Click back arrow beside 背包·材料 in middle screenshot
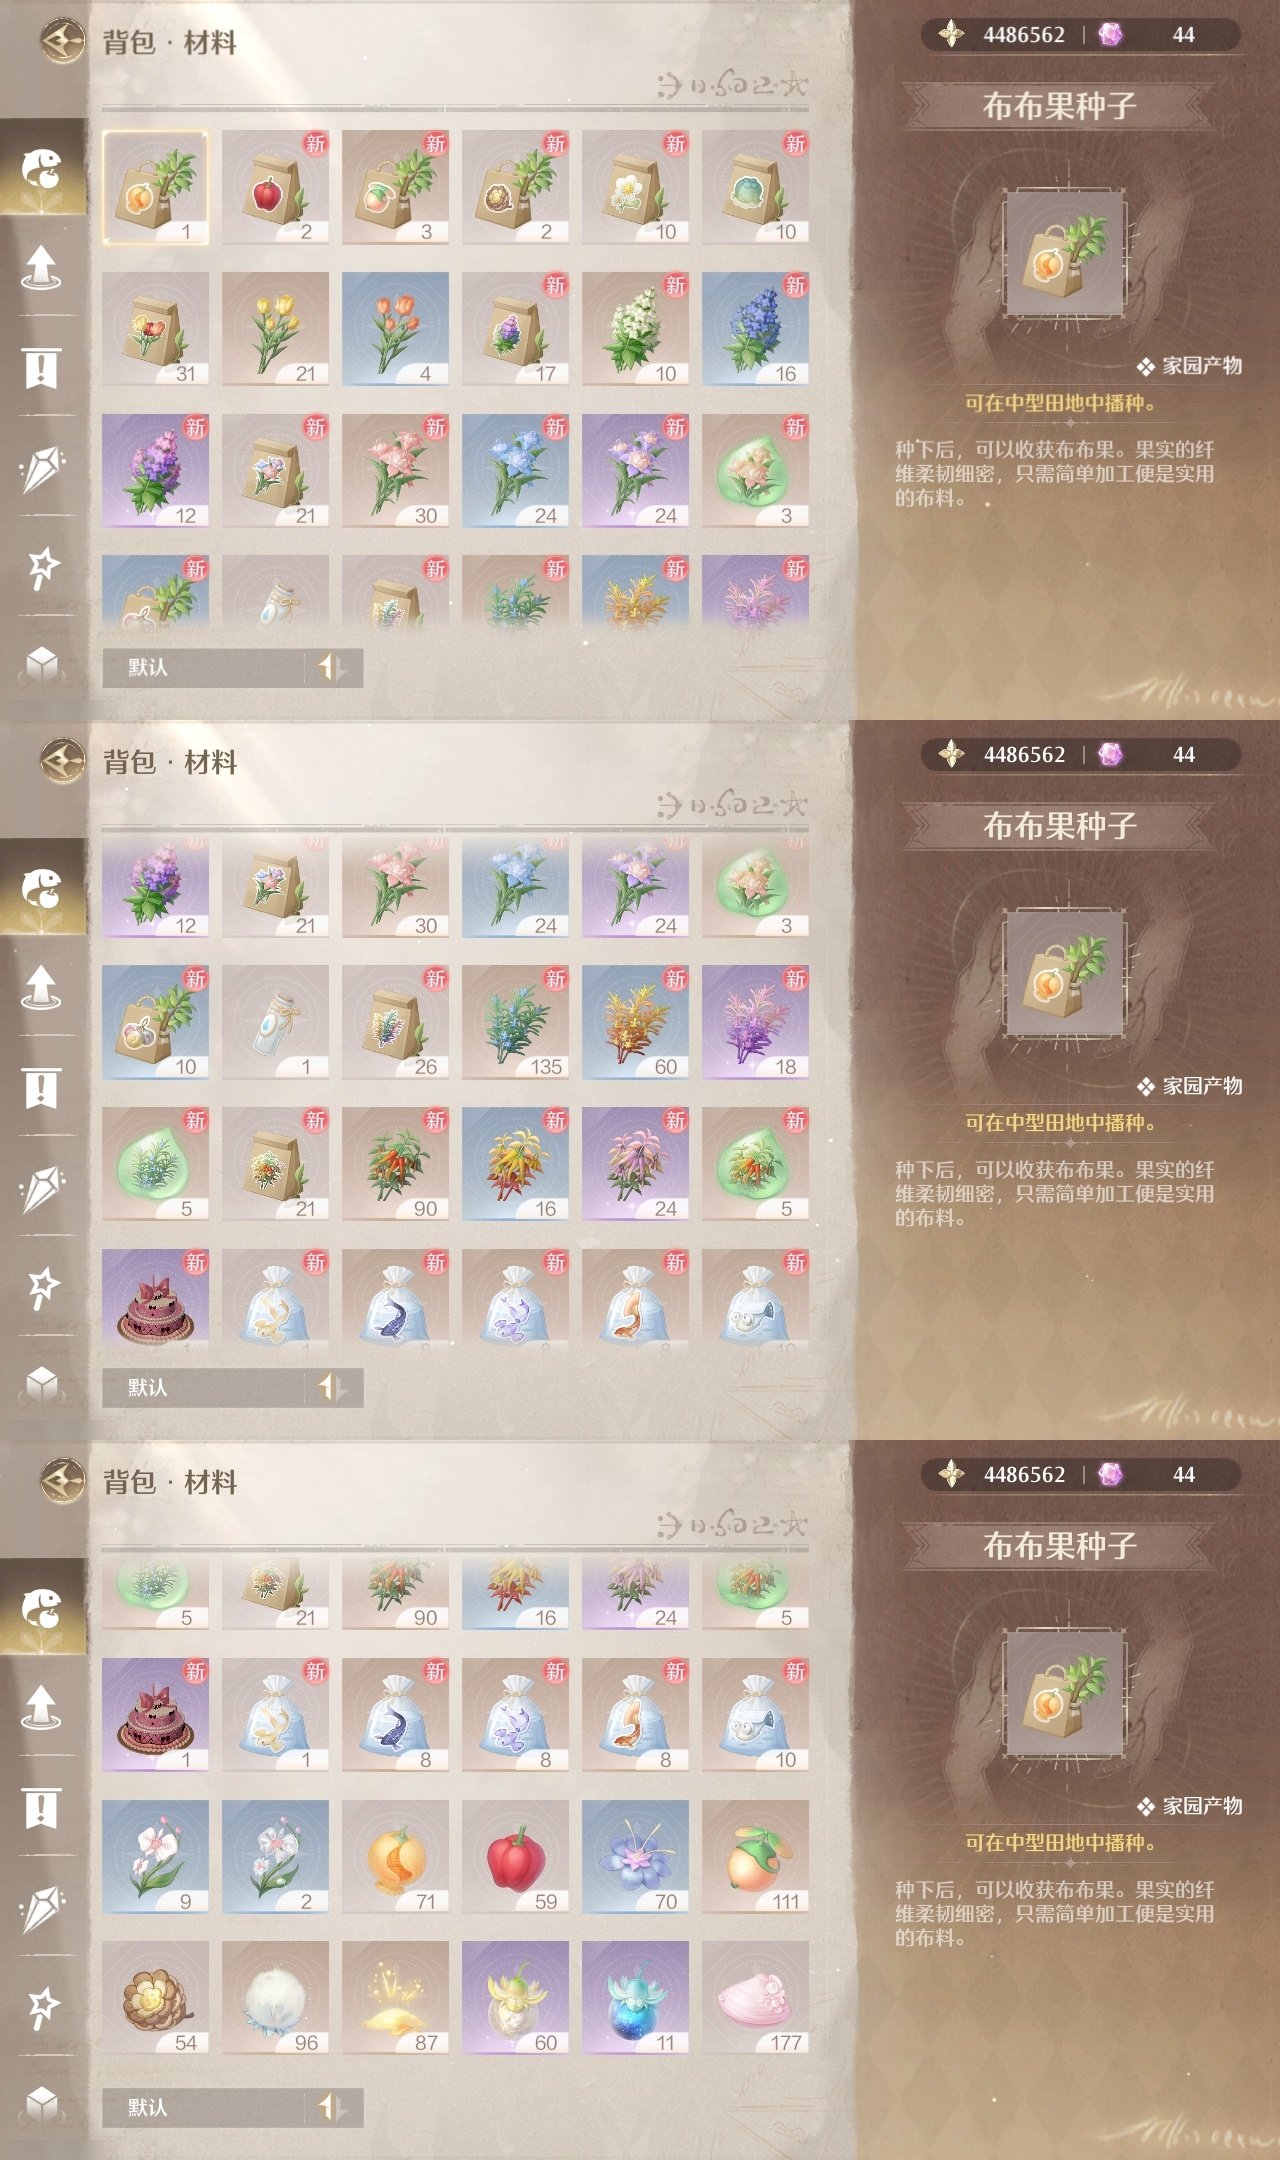Viewport: 1280px width, 2160px height. coord(63,761)
